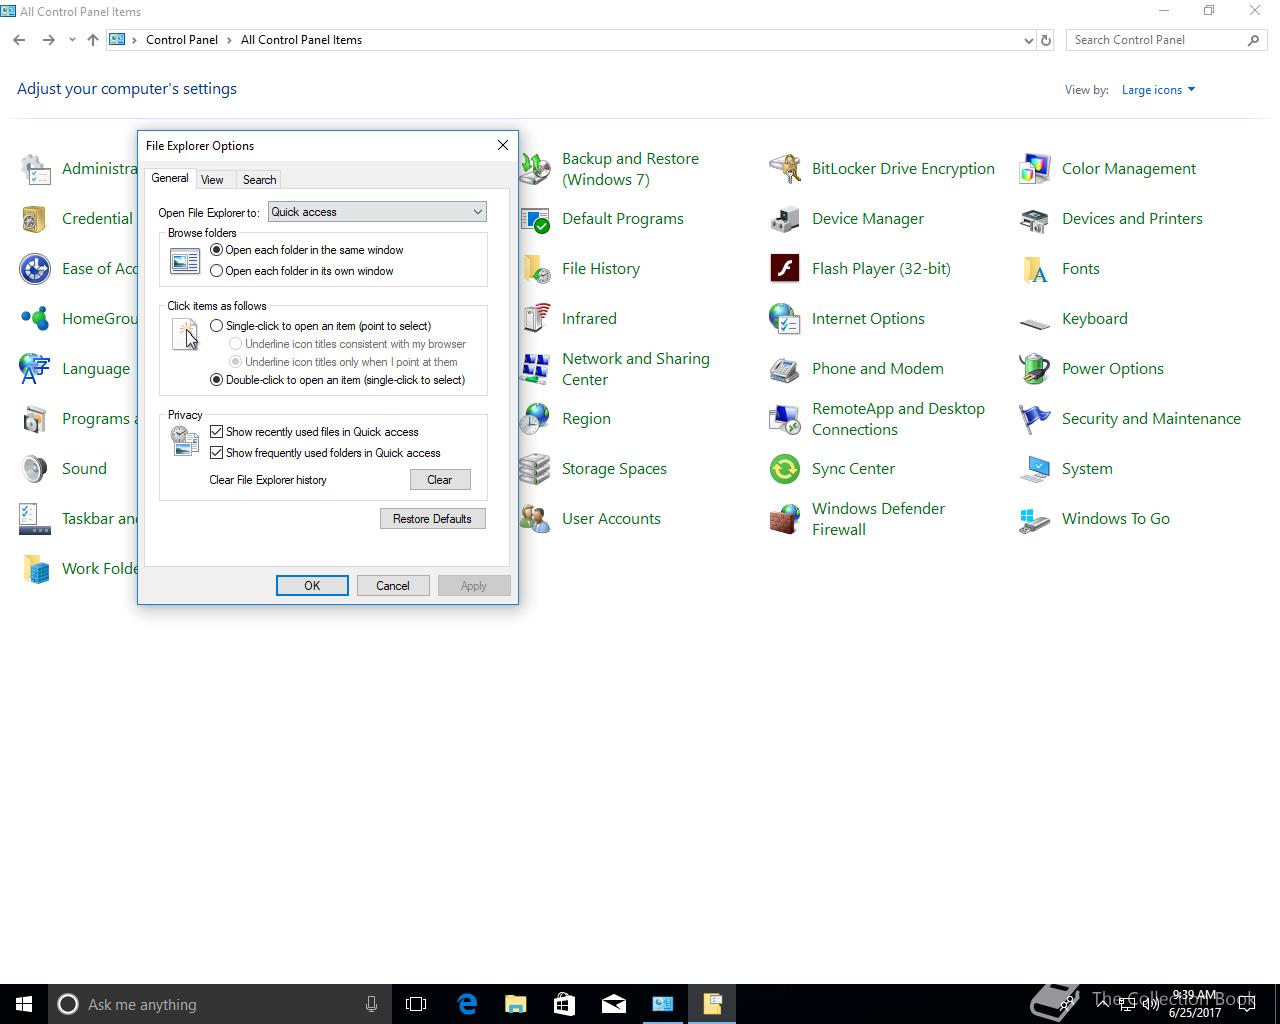Go up one level with the arrow
Viewport: 1280px width, 1024px height.
(93, 40)
